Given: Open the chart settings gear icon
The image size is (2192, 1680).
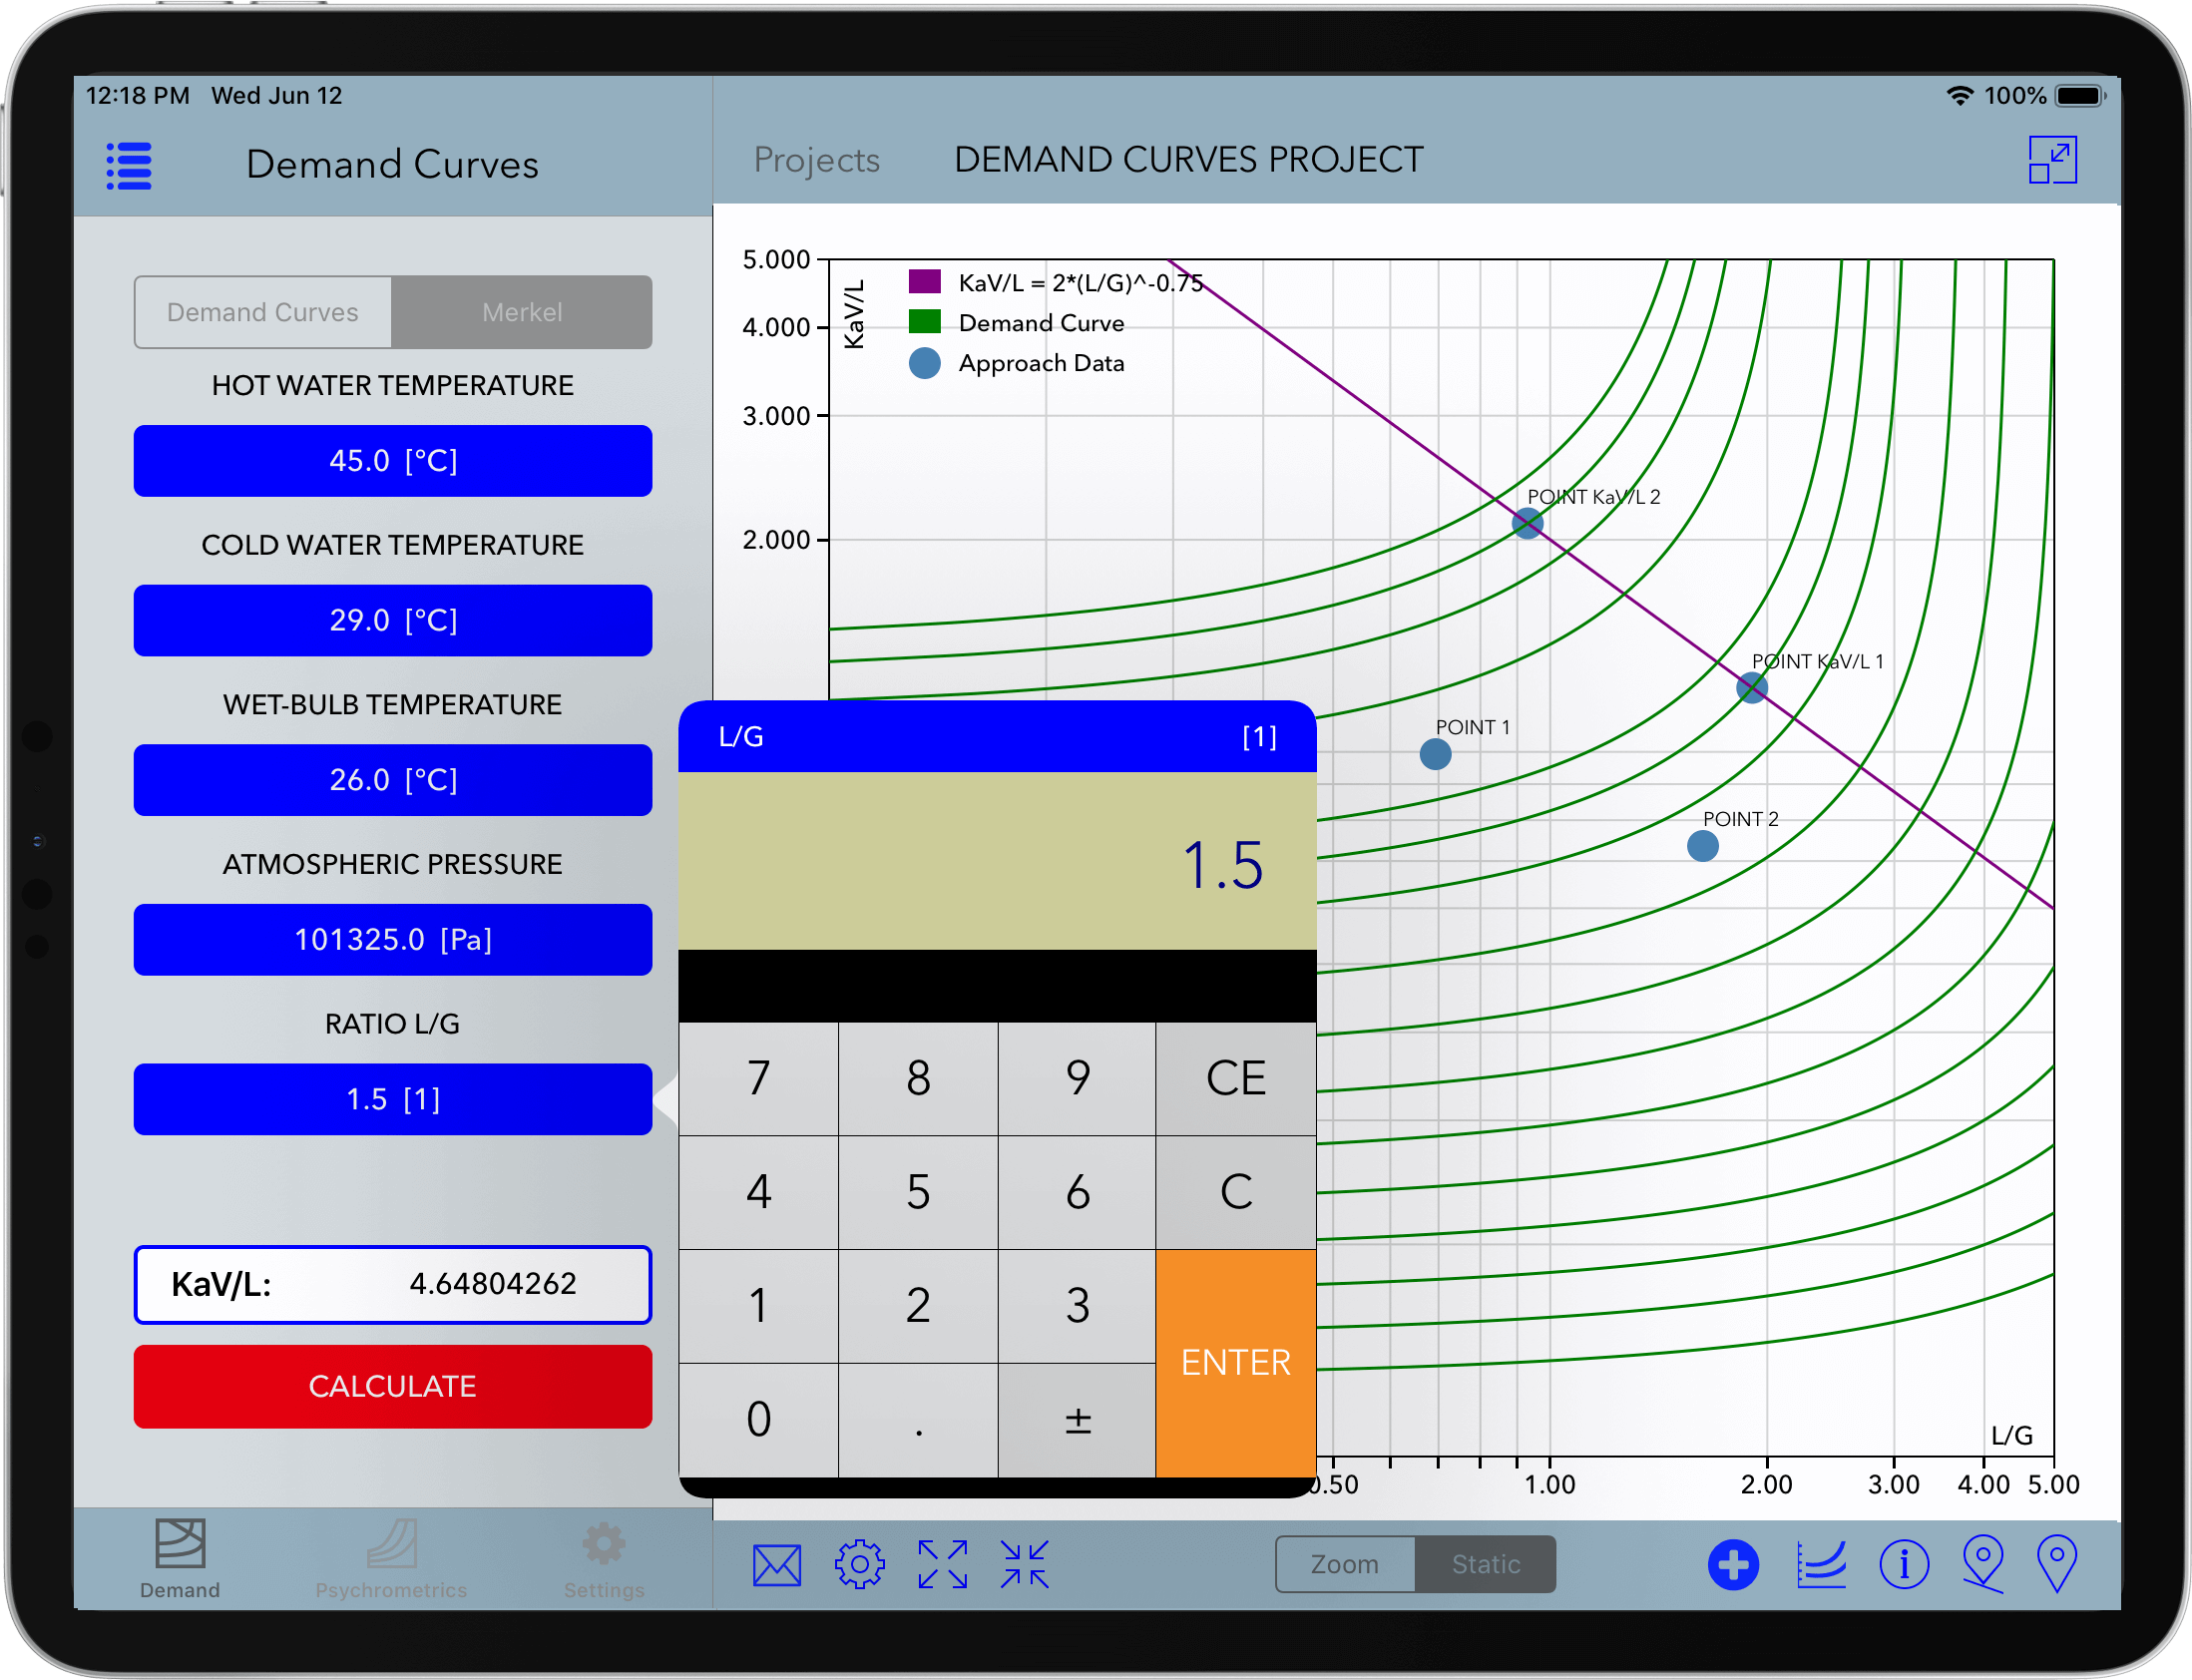Looking at the screenshot, I should click(x=858, y=1563).
